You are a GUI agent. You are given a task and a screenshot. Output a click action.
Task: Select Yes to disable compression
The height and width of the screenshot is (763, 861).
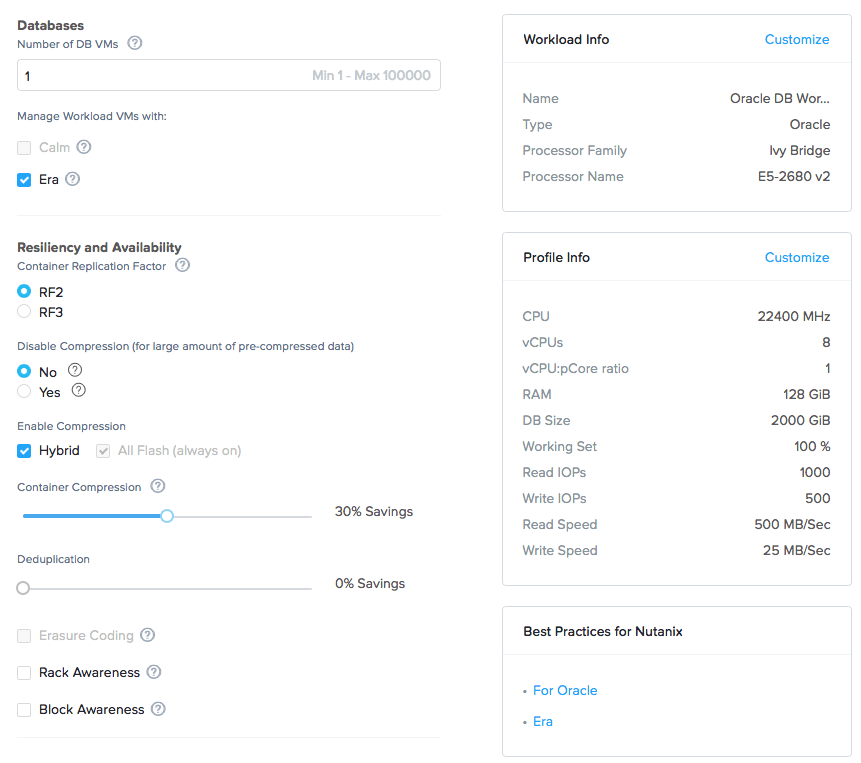tap(24, 391)
